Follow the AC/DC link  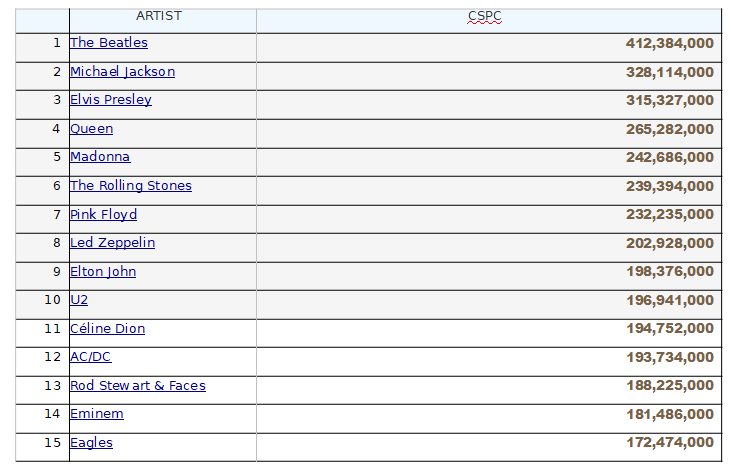click(90, 357)
